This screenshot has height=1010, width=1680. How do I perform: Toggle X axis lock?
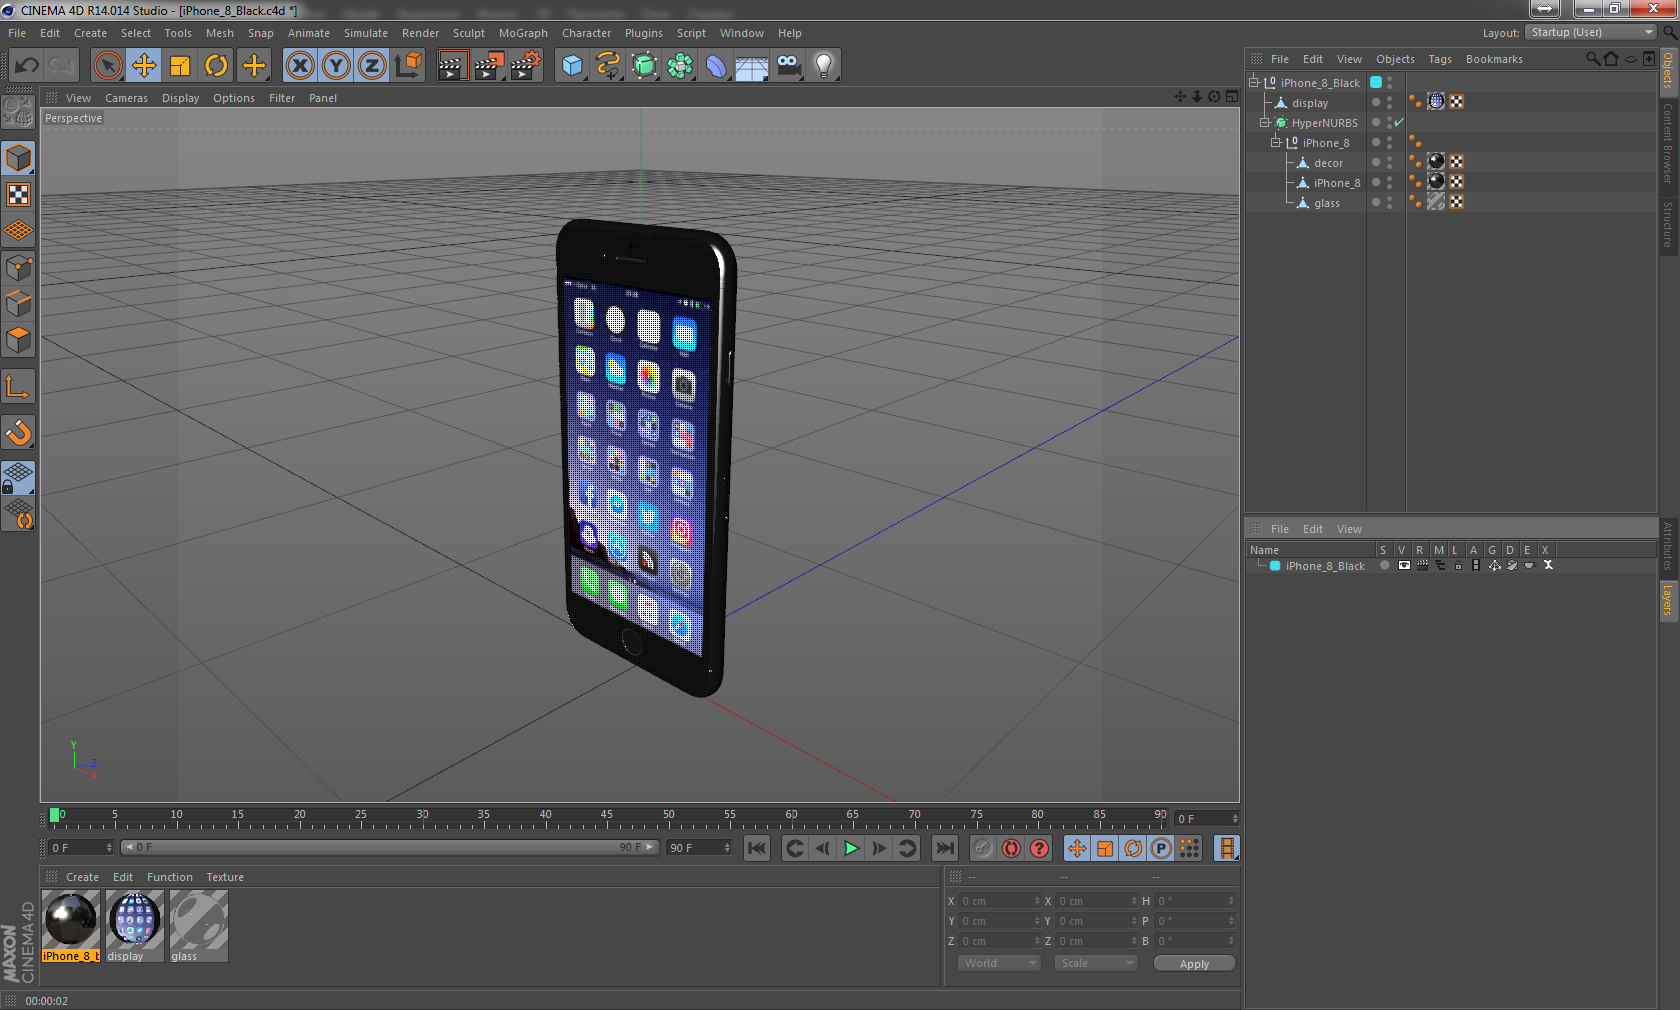point(299,66)
